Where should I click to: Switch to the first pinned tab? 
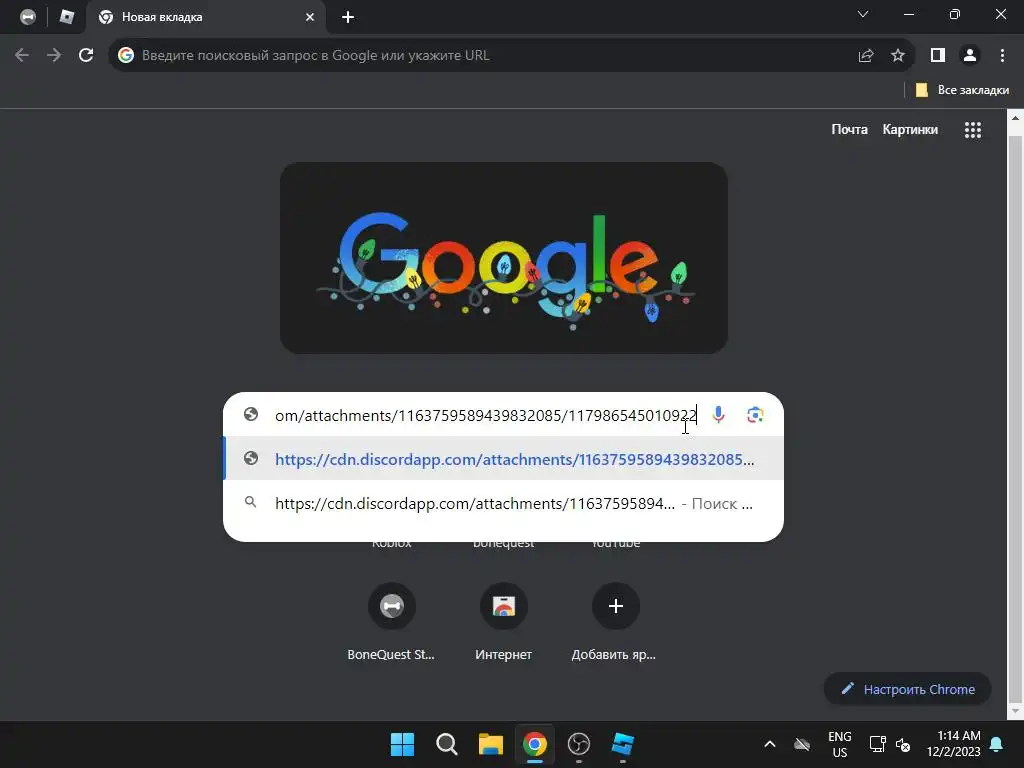[28, 17]
